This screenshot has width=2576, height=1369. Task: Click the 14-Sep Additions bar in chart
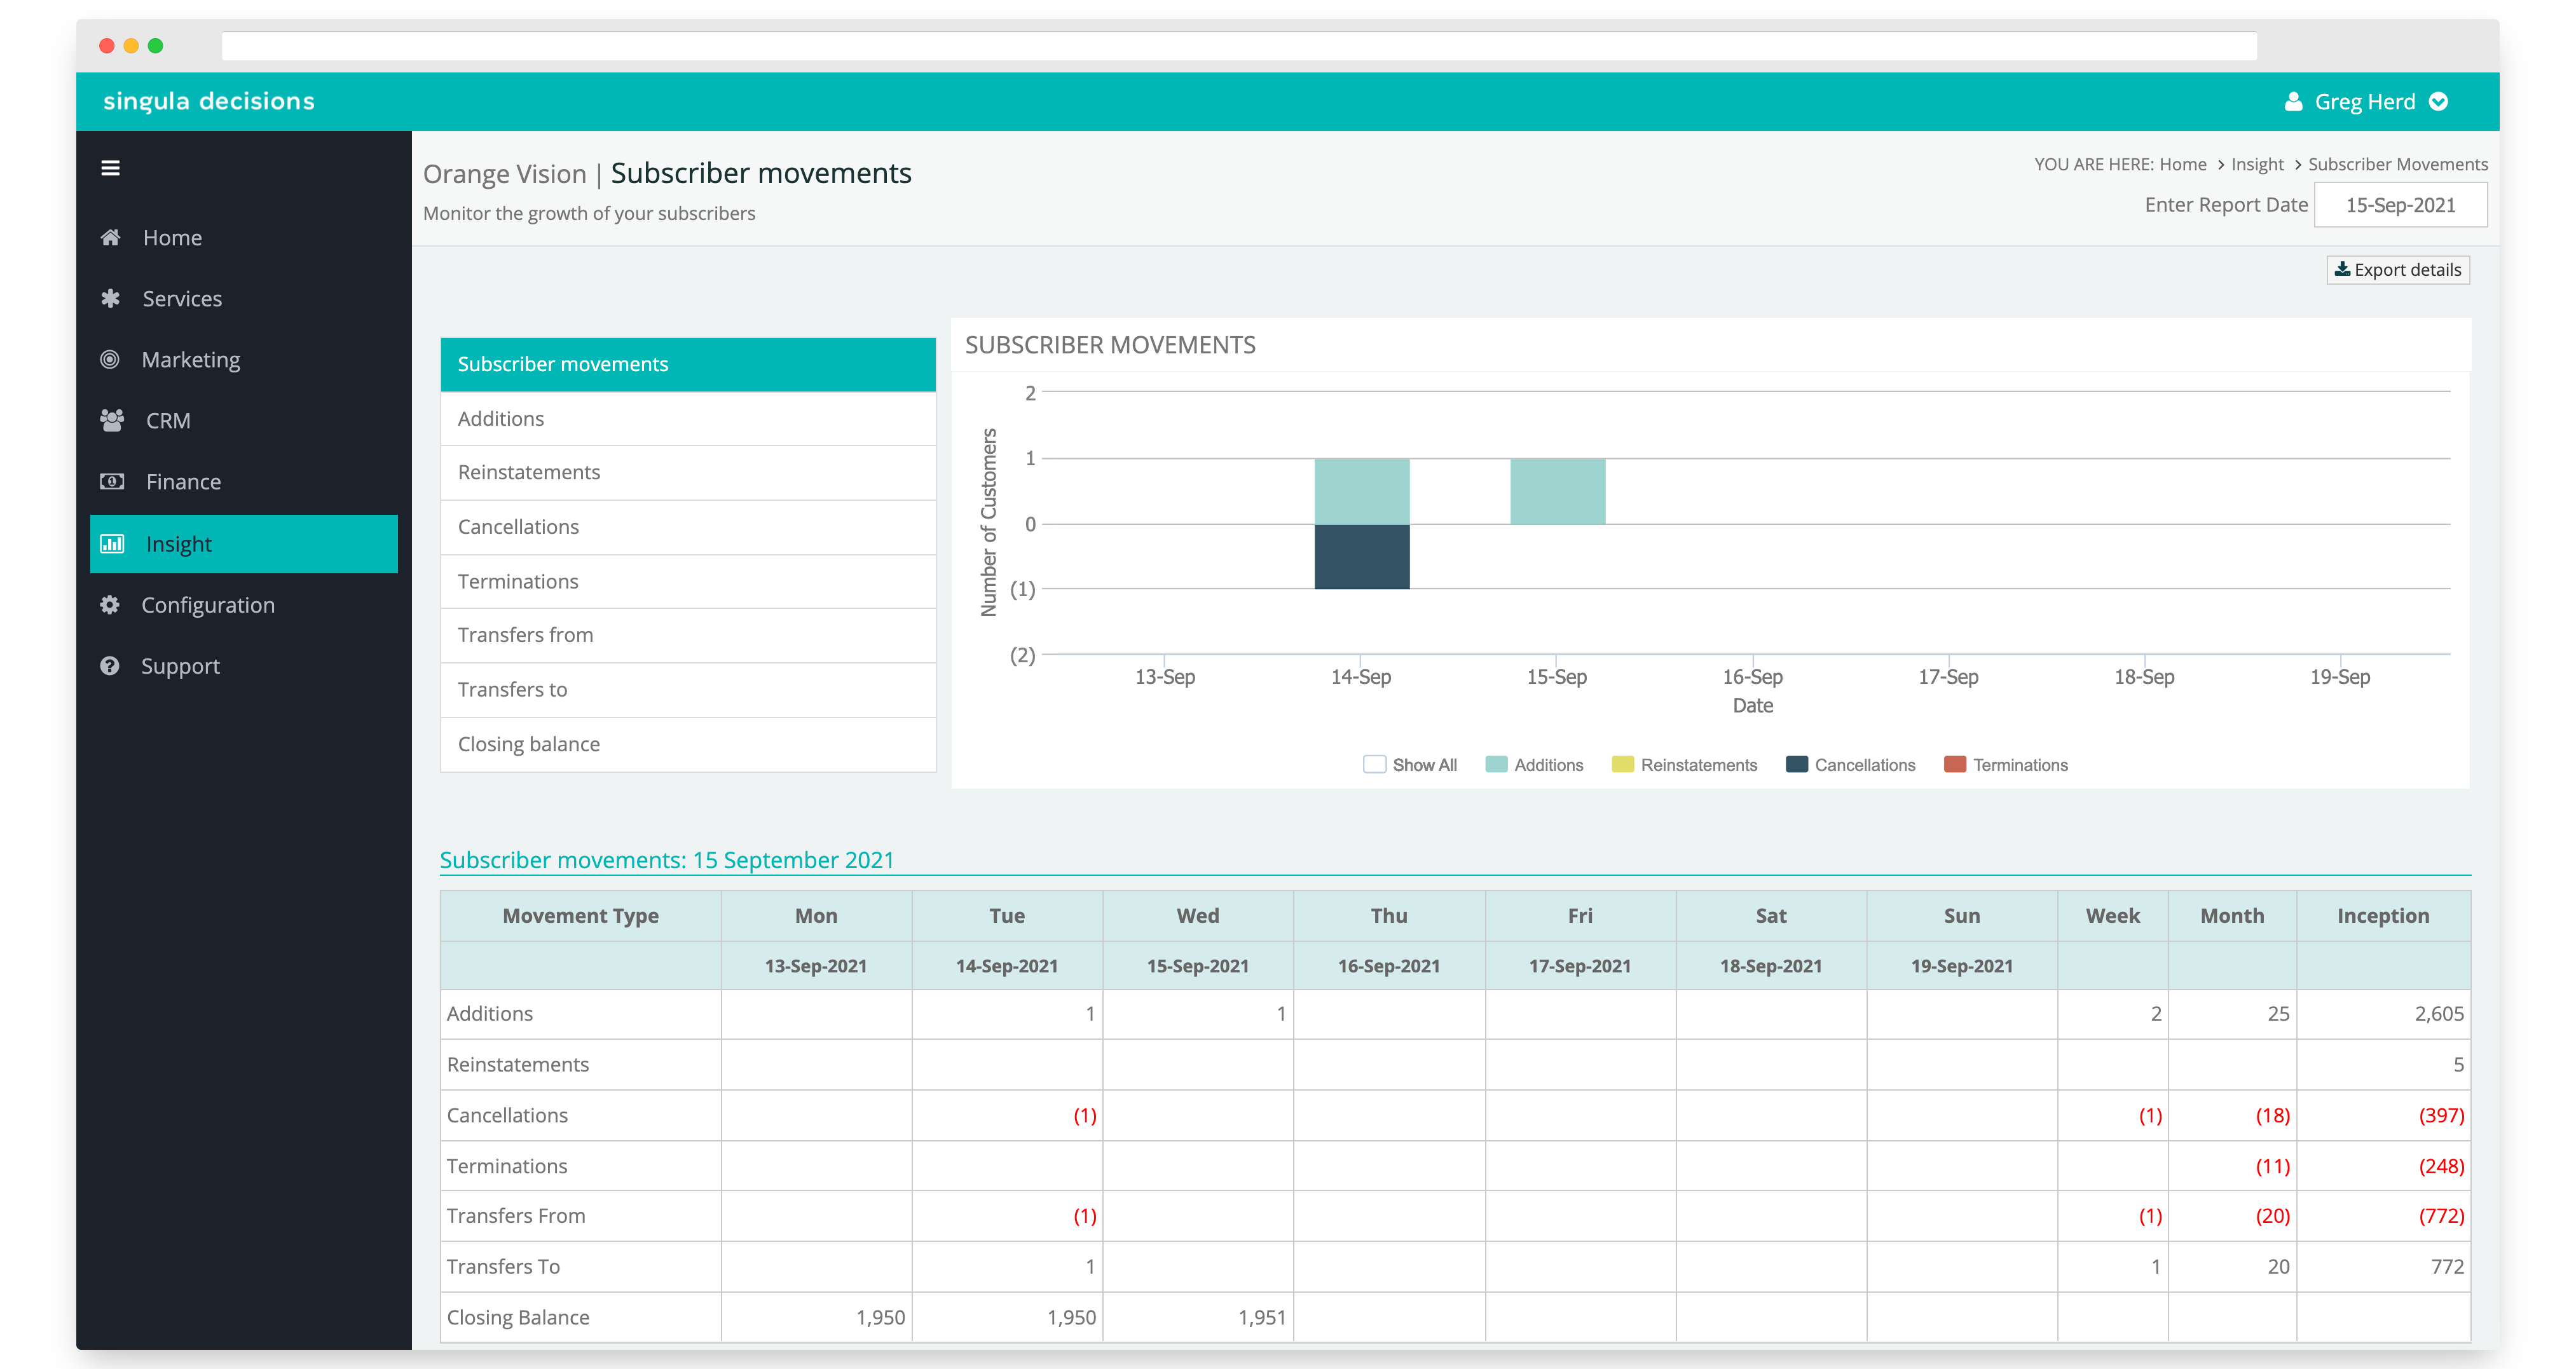coord(1361,491)
